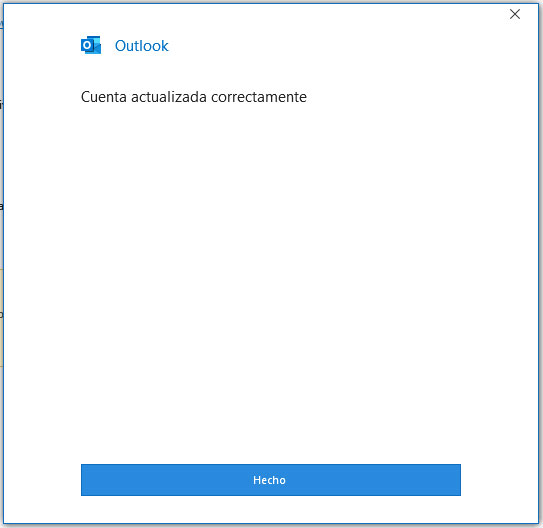The width and height of the screenshot is (543, 528).
Task: Click the word 'correctamente' in the heading
Action: pos(259,97)
